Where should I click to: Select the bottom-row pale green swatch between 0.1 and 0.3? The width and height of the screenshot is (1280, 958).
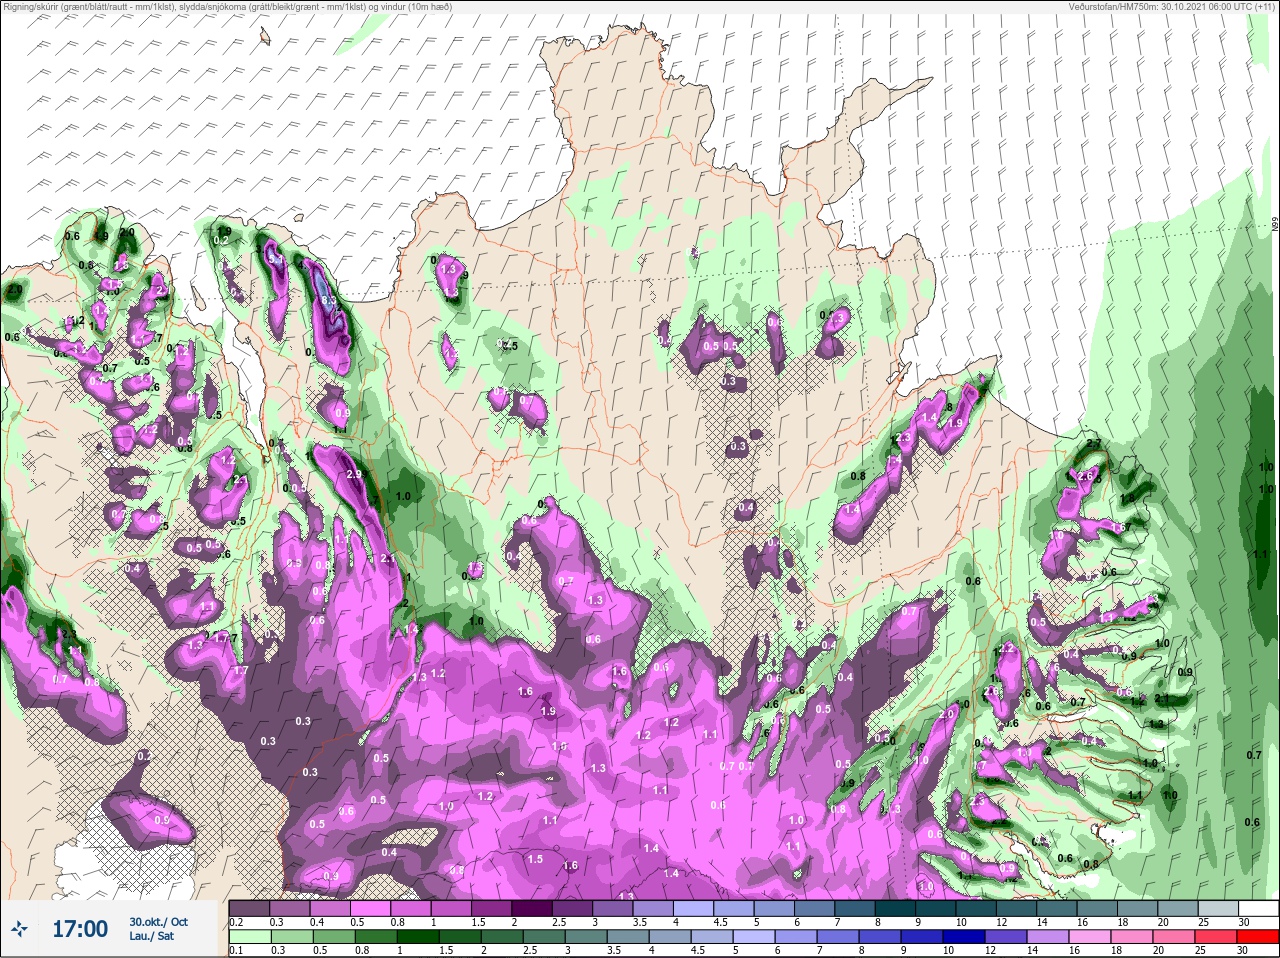point(250,937)
